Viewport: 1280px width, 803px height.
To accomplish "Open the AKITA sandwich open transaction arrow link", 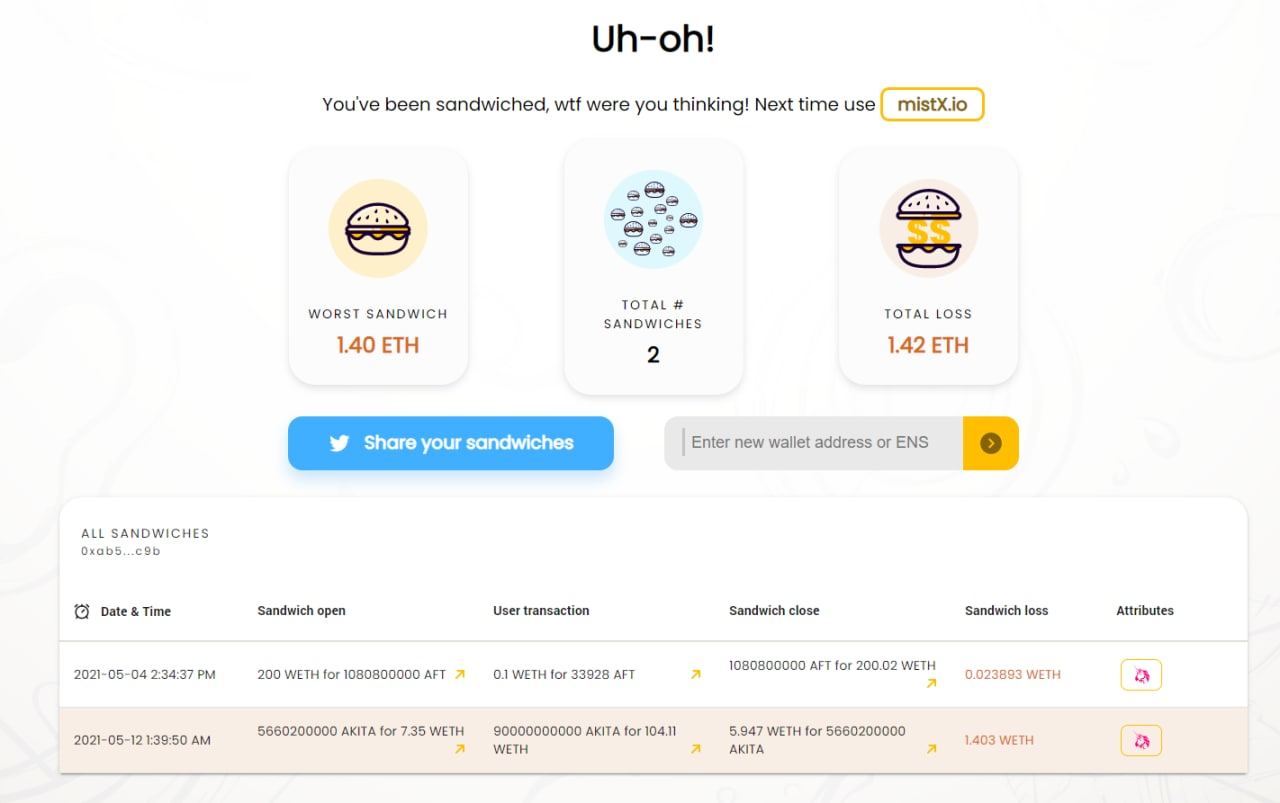I will coord(460,749).
